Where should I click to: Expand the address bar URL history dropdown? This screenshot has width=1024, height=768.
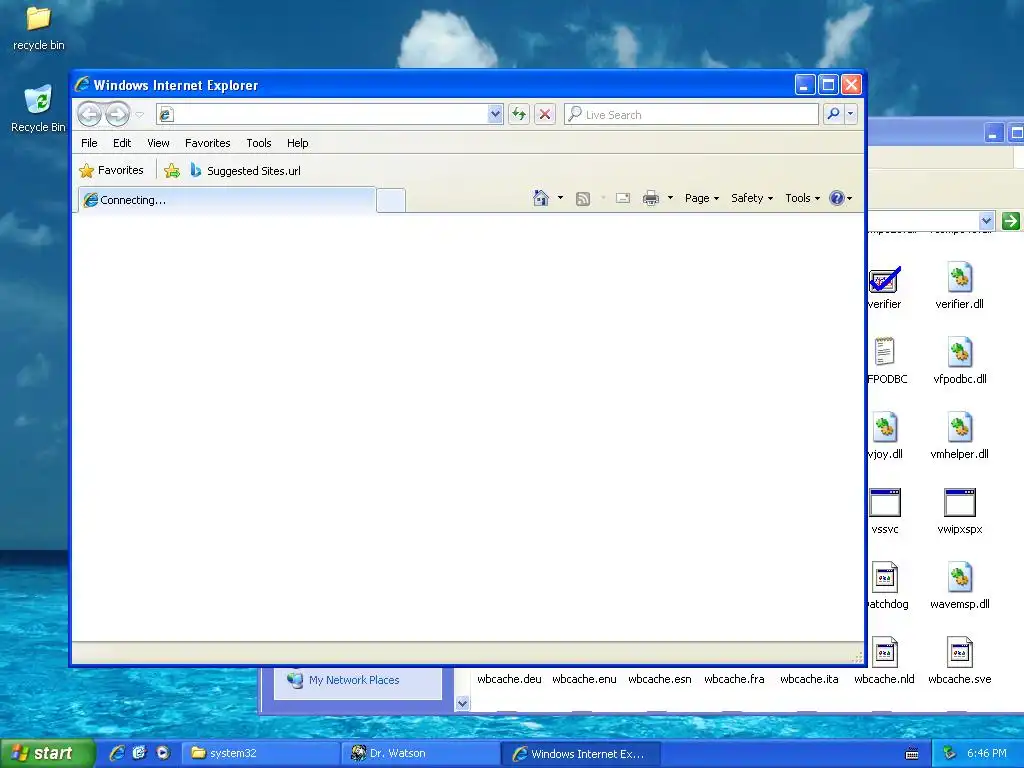click(495, 114)
